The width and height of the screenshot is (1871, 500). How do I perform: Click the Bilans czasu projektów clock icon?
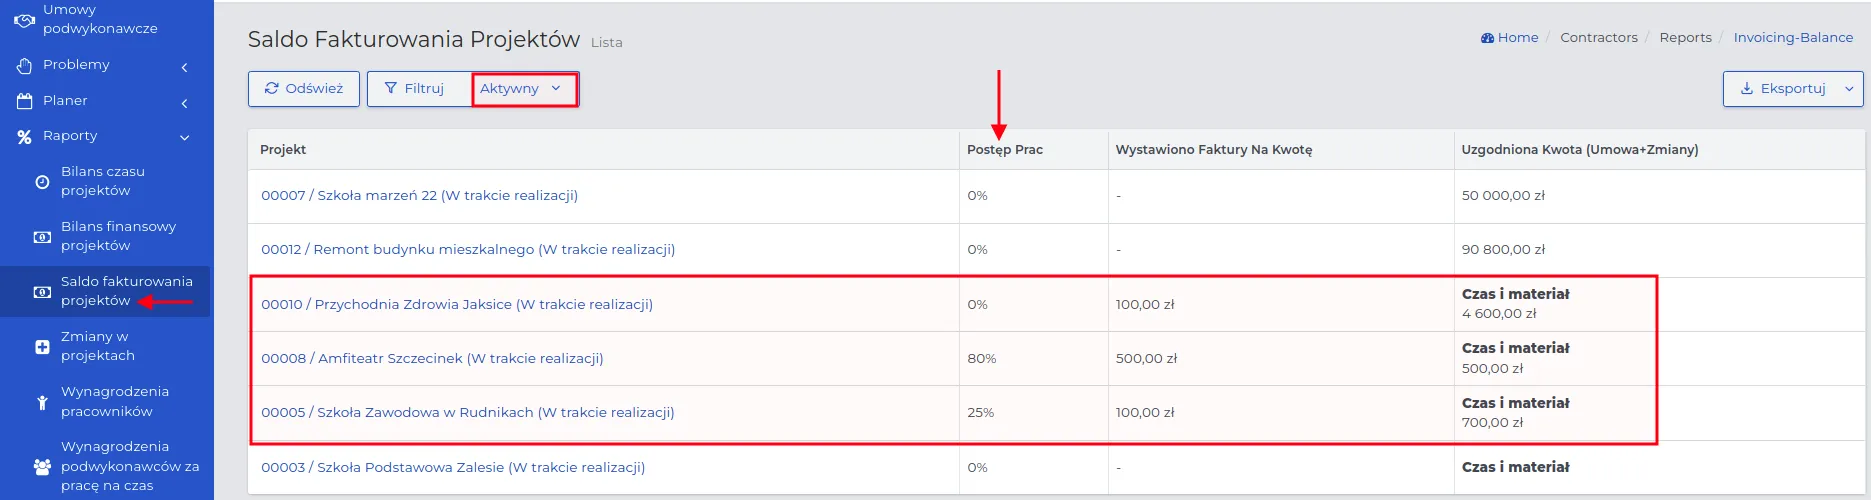[42, 182]
